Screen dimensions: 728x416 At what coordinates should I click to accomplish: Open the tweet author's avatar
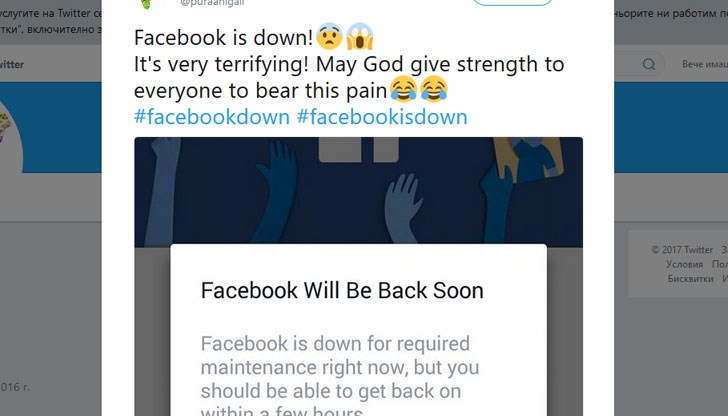click(147, 4)
